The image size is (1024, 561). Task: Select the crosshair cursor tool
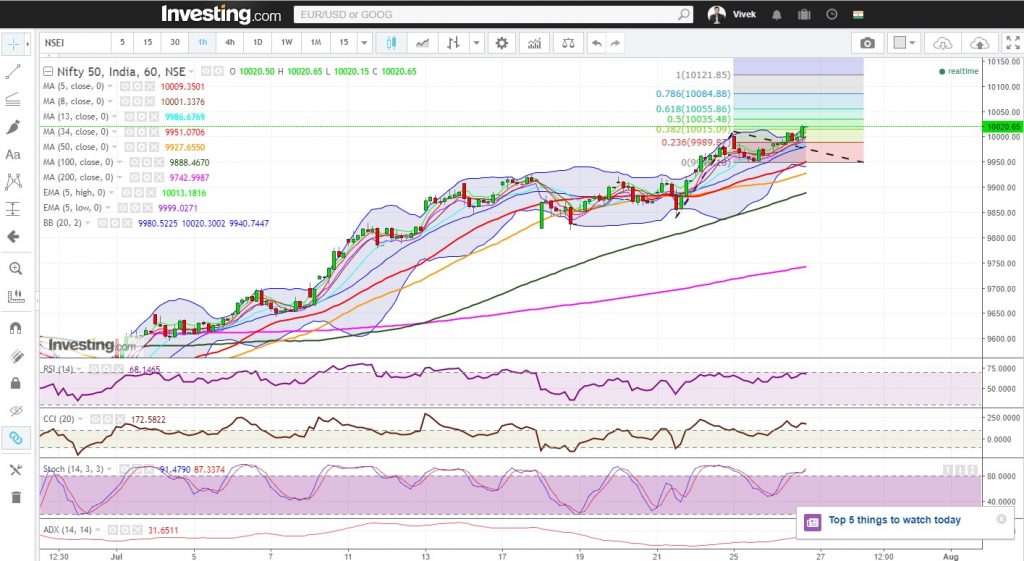(x=12, y=44)
